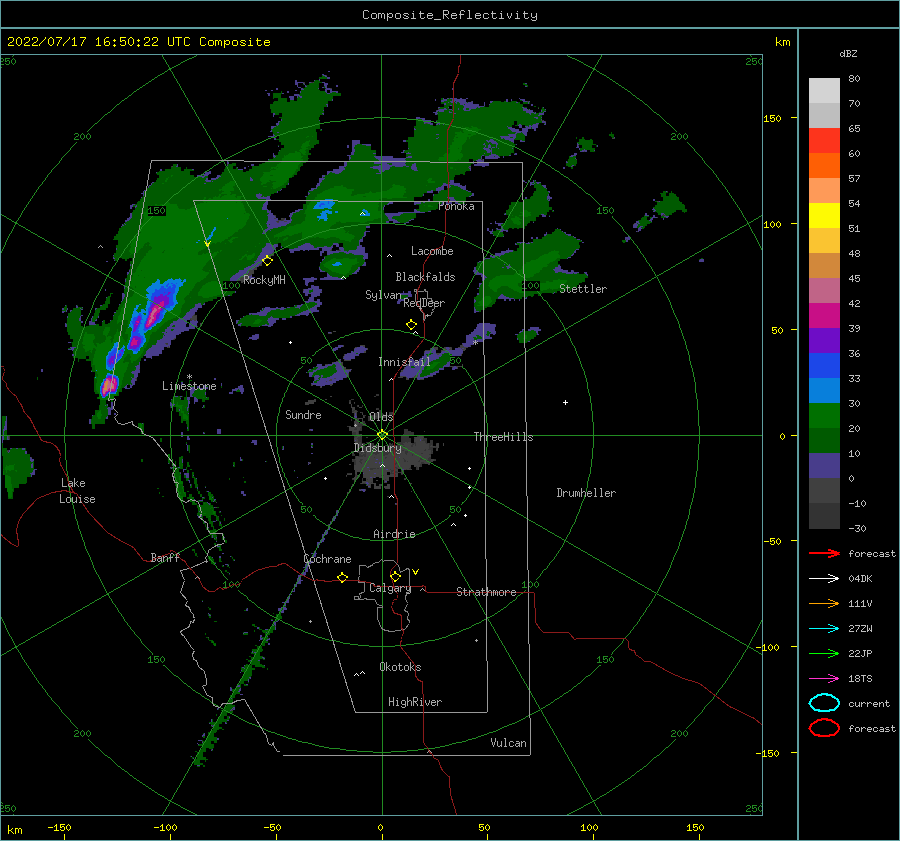Click the Olds town label
The height and width of the screenshot is (841, 900).
(381, 416)
